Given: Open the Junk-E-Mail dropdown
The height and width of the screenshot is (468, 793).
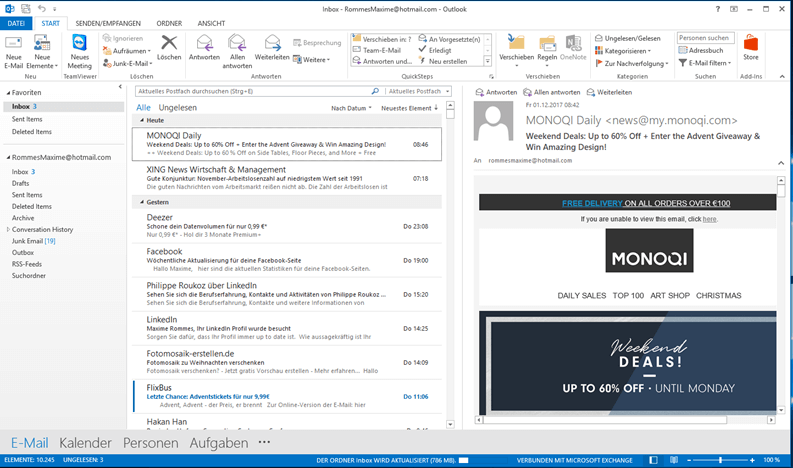Looking at the screenshot, I should tap(127, 63).
